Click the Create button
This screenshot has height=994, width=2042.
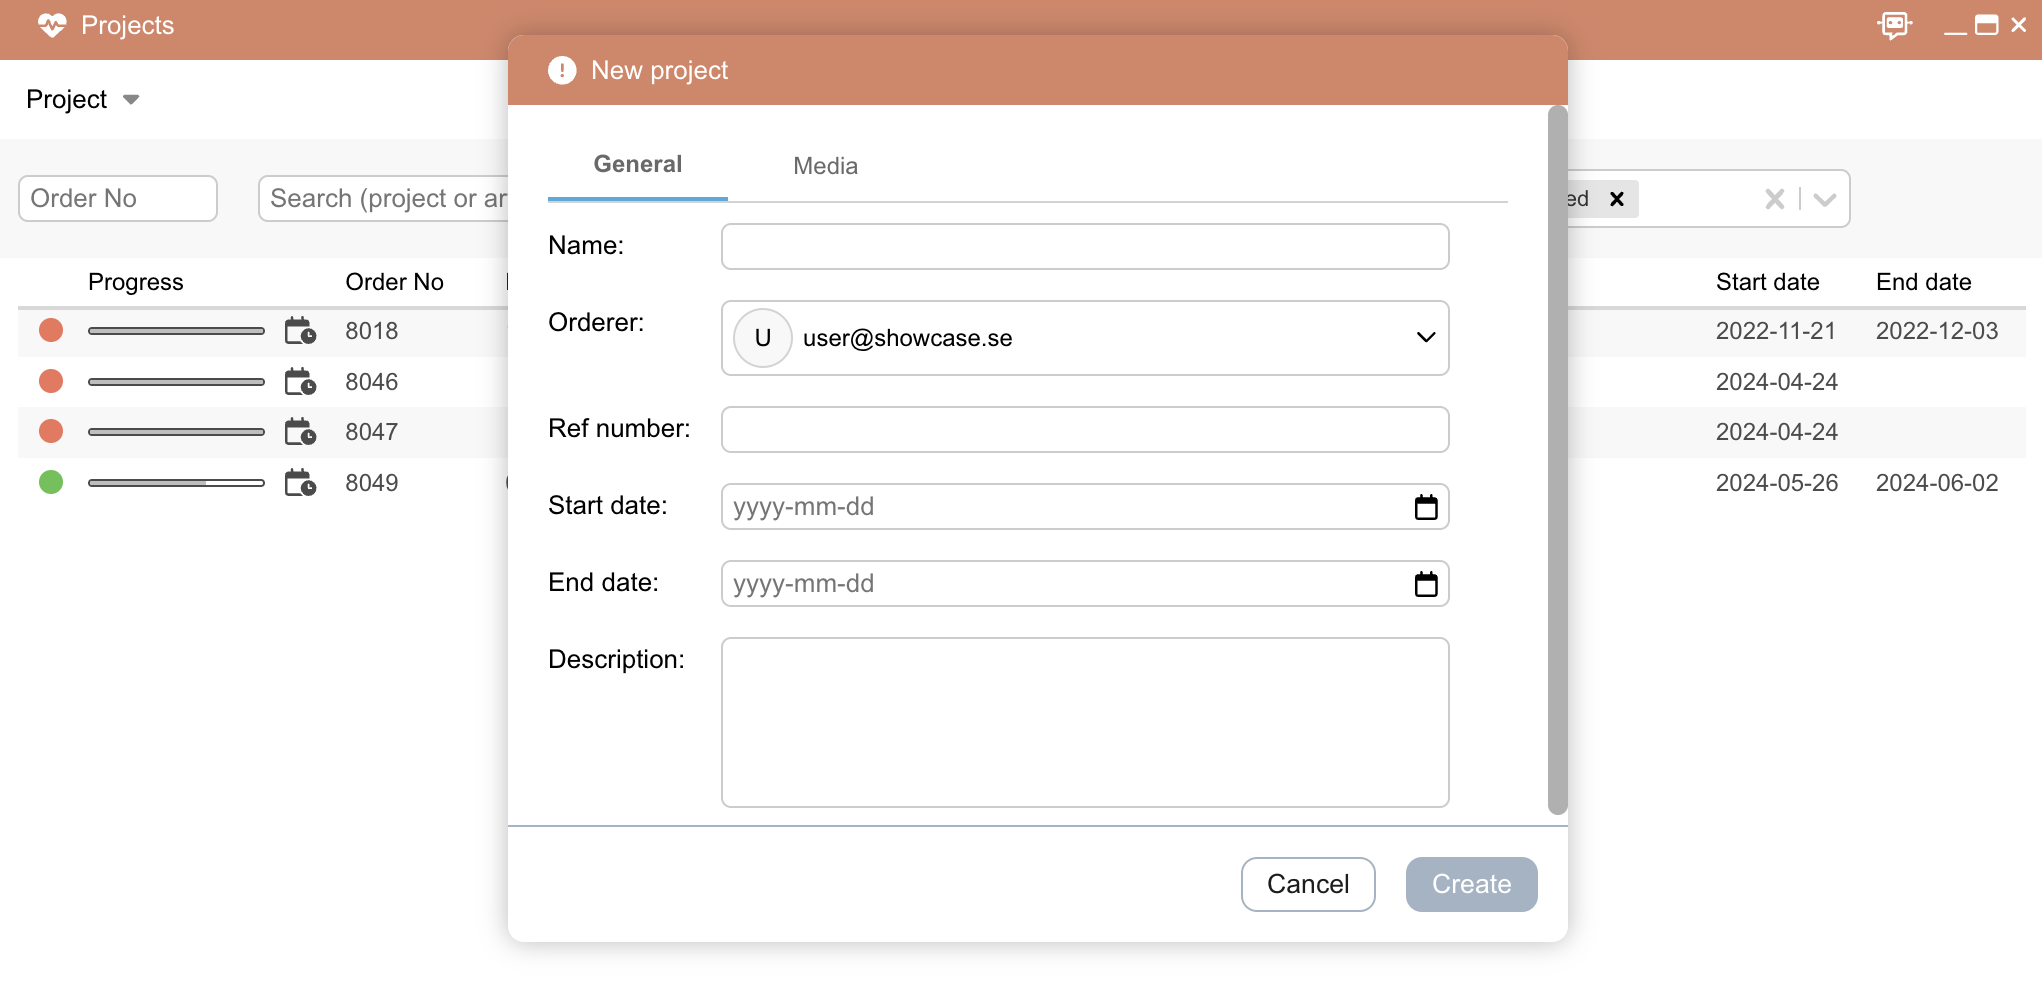click(x=1471, y=884)
